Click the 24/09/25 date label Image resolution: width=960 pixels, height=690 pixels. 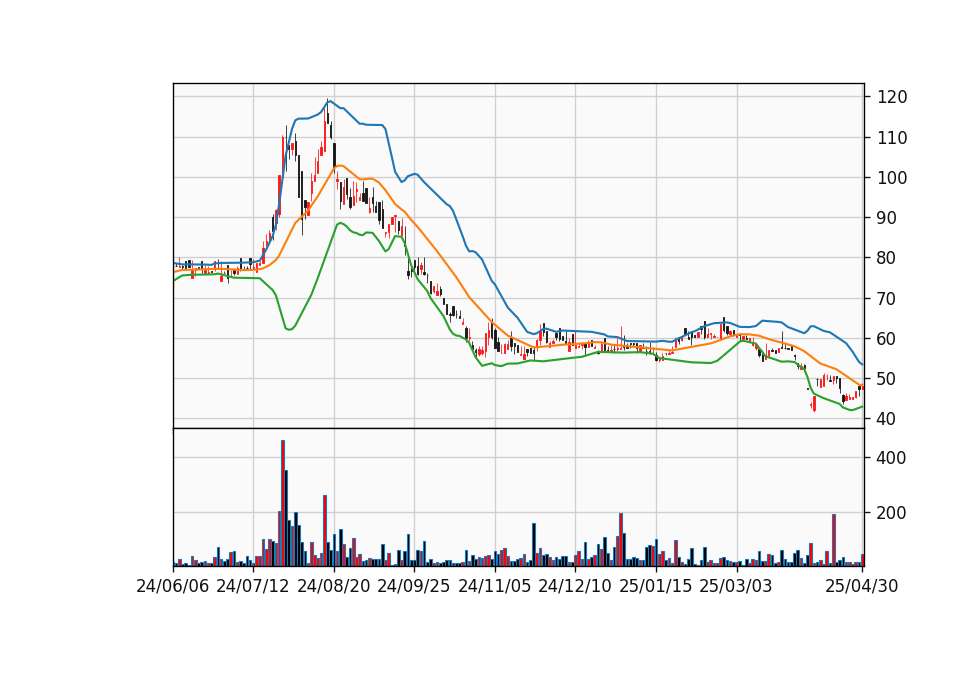pyautogui.click(x=414, y=586)
